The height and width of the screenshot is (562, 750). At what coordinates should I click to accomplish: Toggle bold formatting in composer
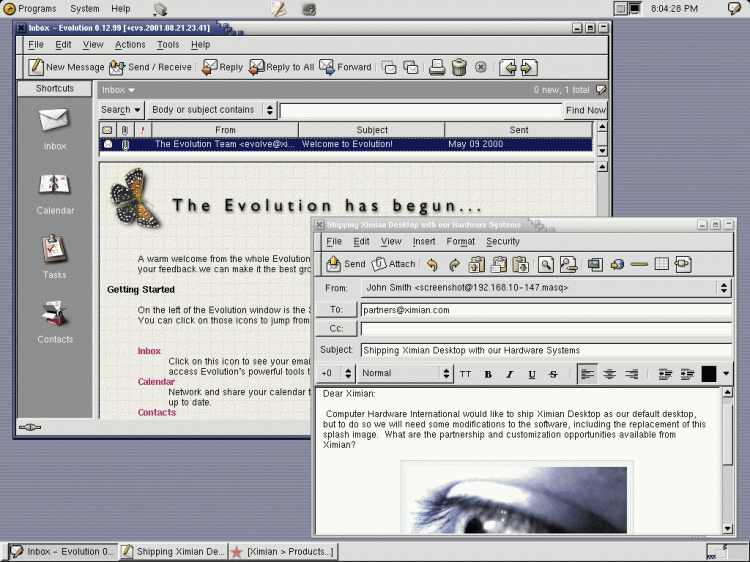(488, 374)
